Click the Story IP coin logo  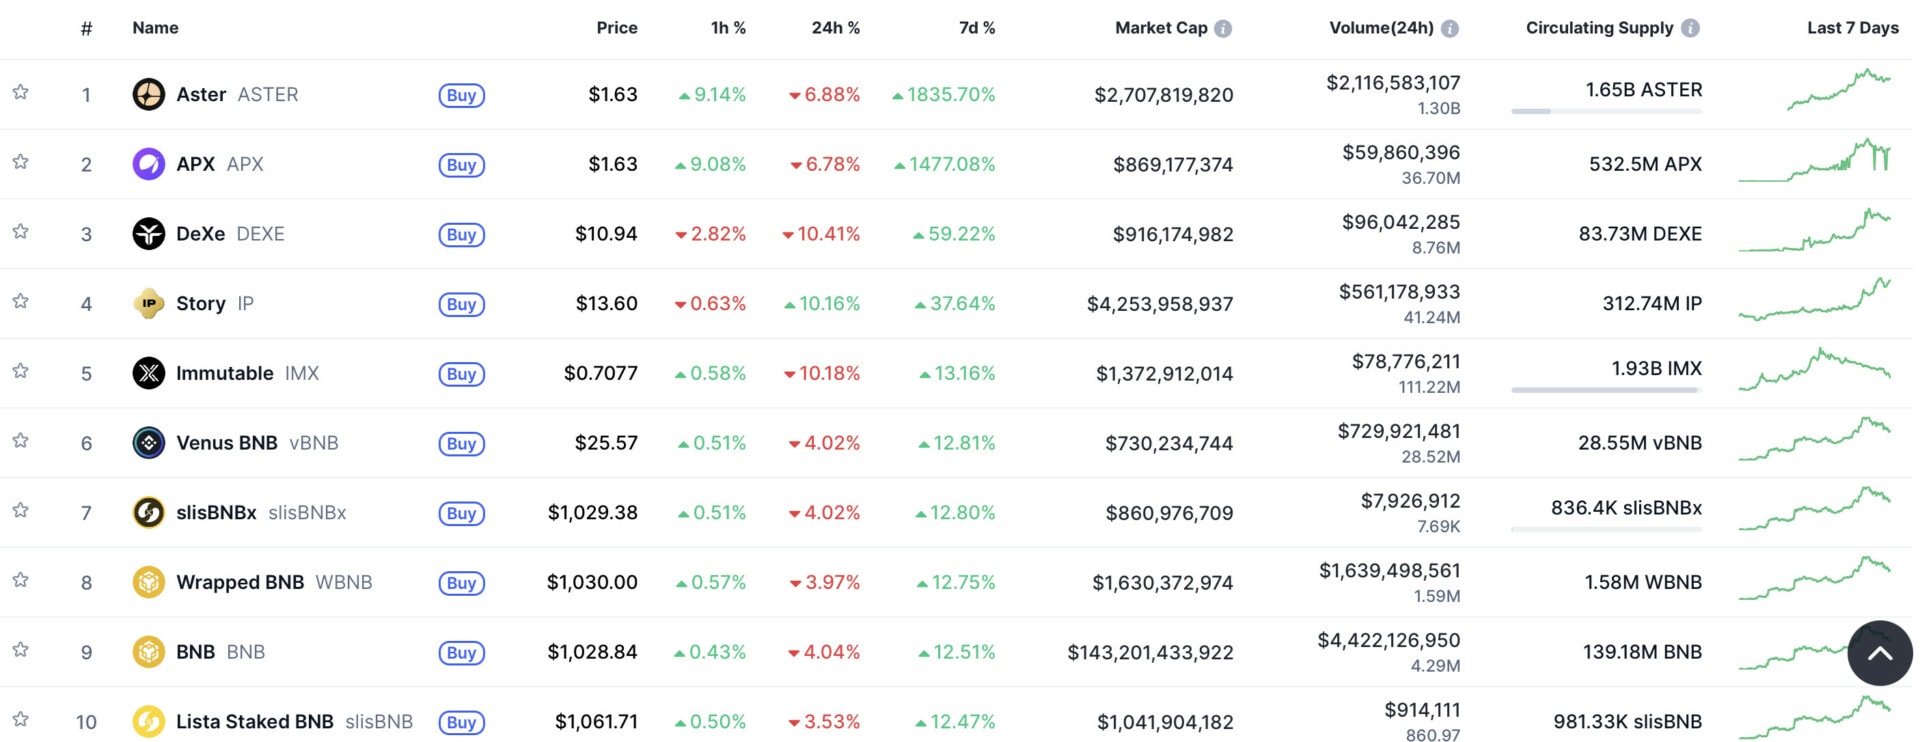pyautogui.click(x=149, y=304)
